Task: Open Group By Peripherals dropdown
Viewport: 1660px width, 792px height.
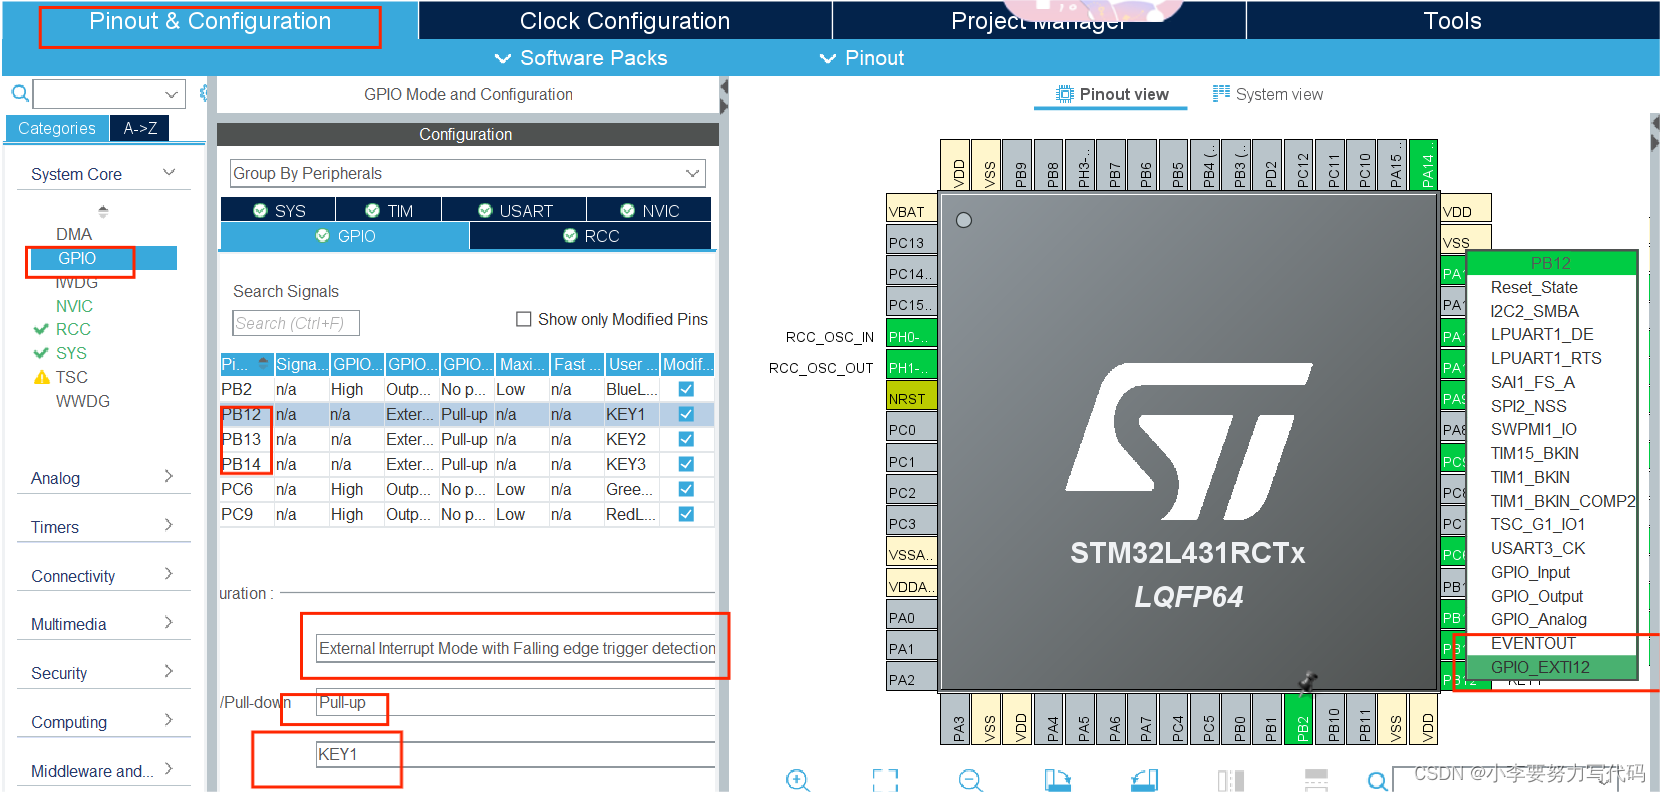Action: point(468,173)
